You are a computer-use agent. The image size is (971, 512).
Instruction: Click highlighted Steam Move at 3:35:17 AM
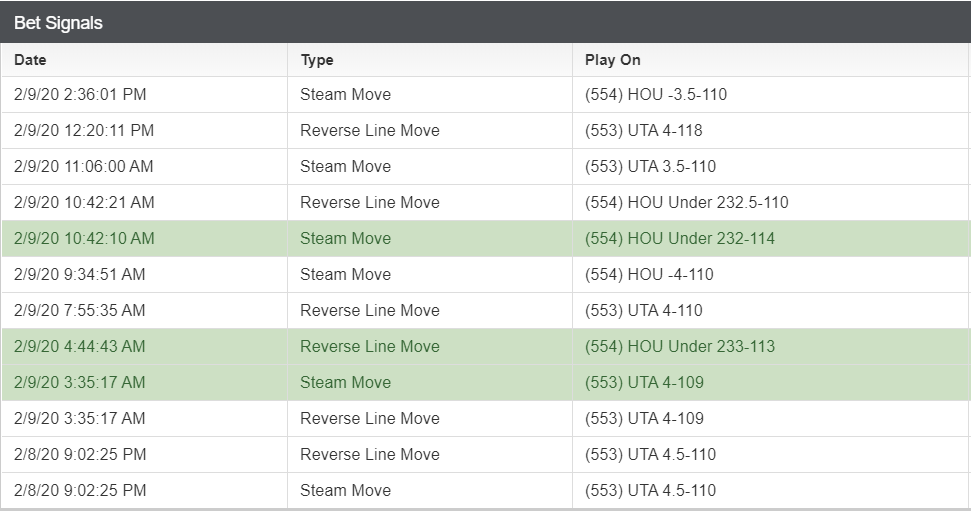tap(346, 382)
